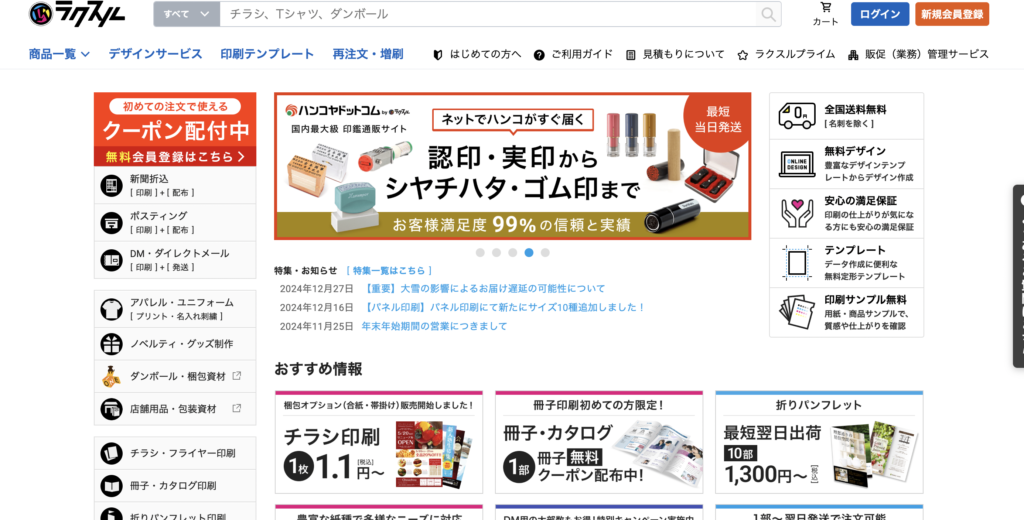Viewport: 1024px width, 520px height.
Task: Expand the 商品一覧 menu
Action: 59,54
